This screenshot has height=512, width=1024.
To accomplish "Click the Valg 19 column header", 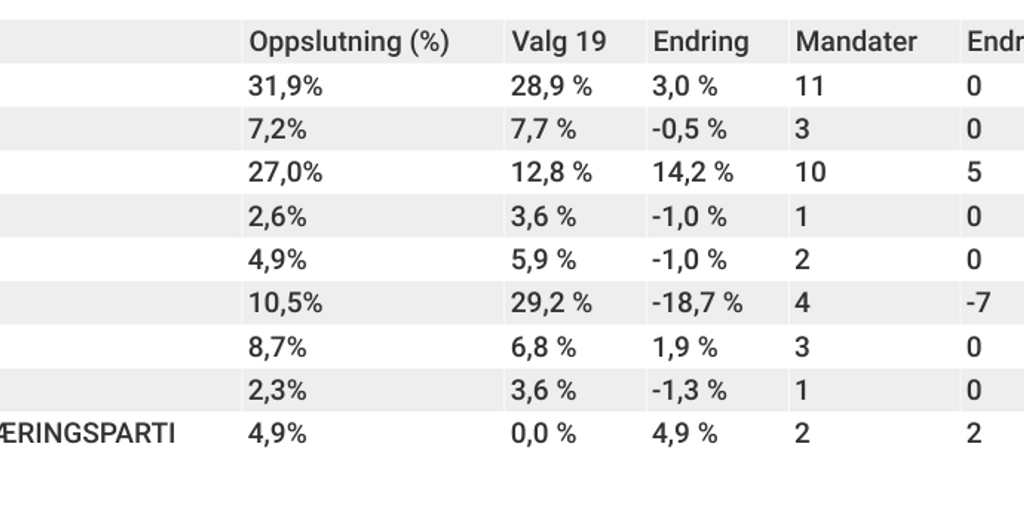I will click(558, 42).
